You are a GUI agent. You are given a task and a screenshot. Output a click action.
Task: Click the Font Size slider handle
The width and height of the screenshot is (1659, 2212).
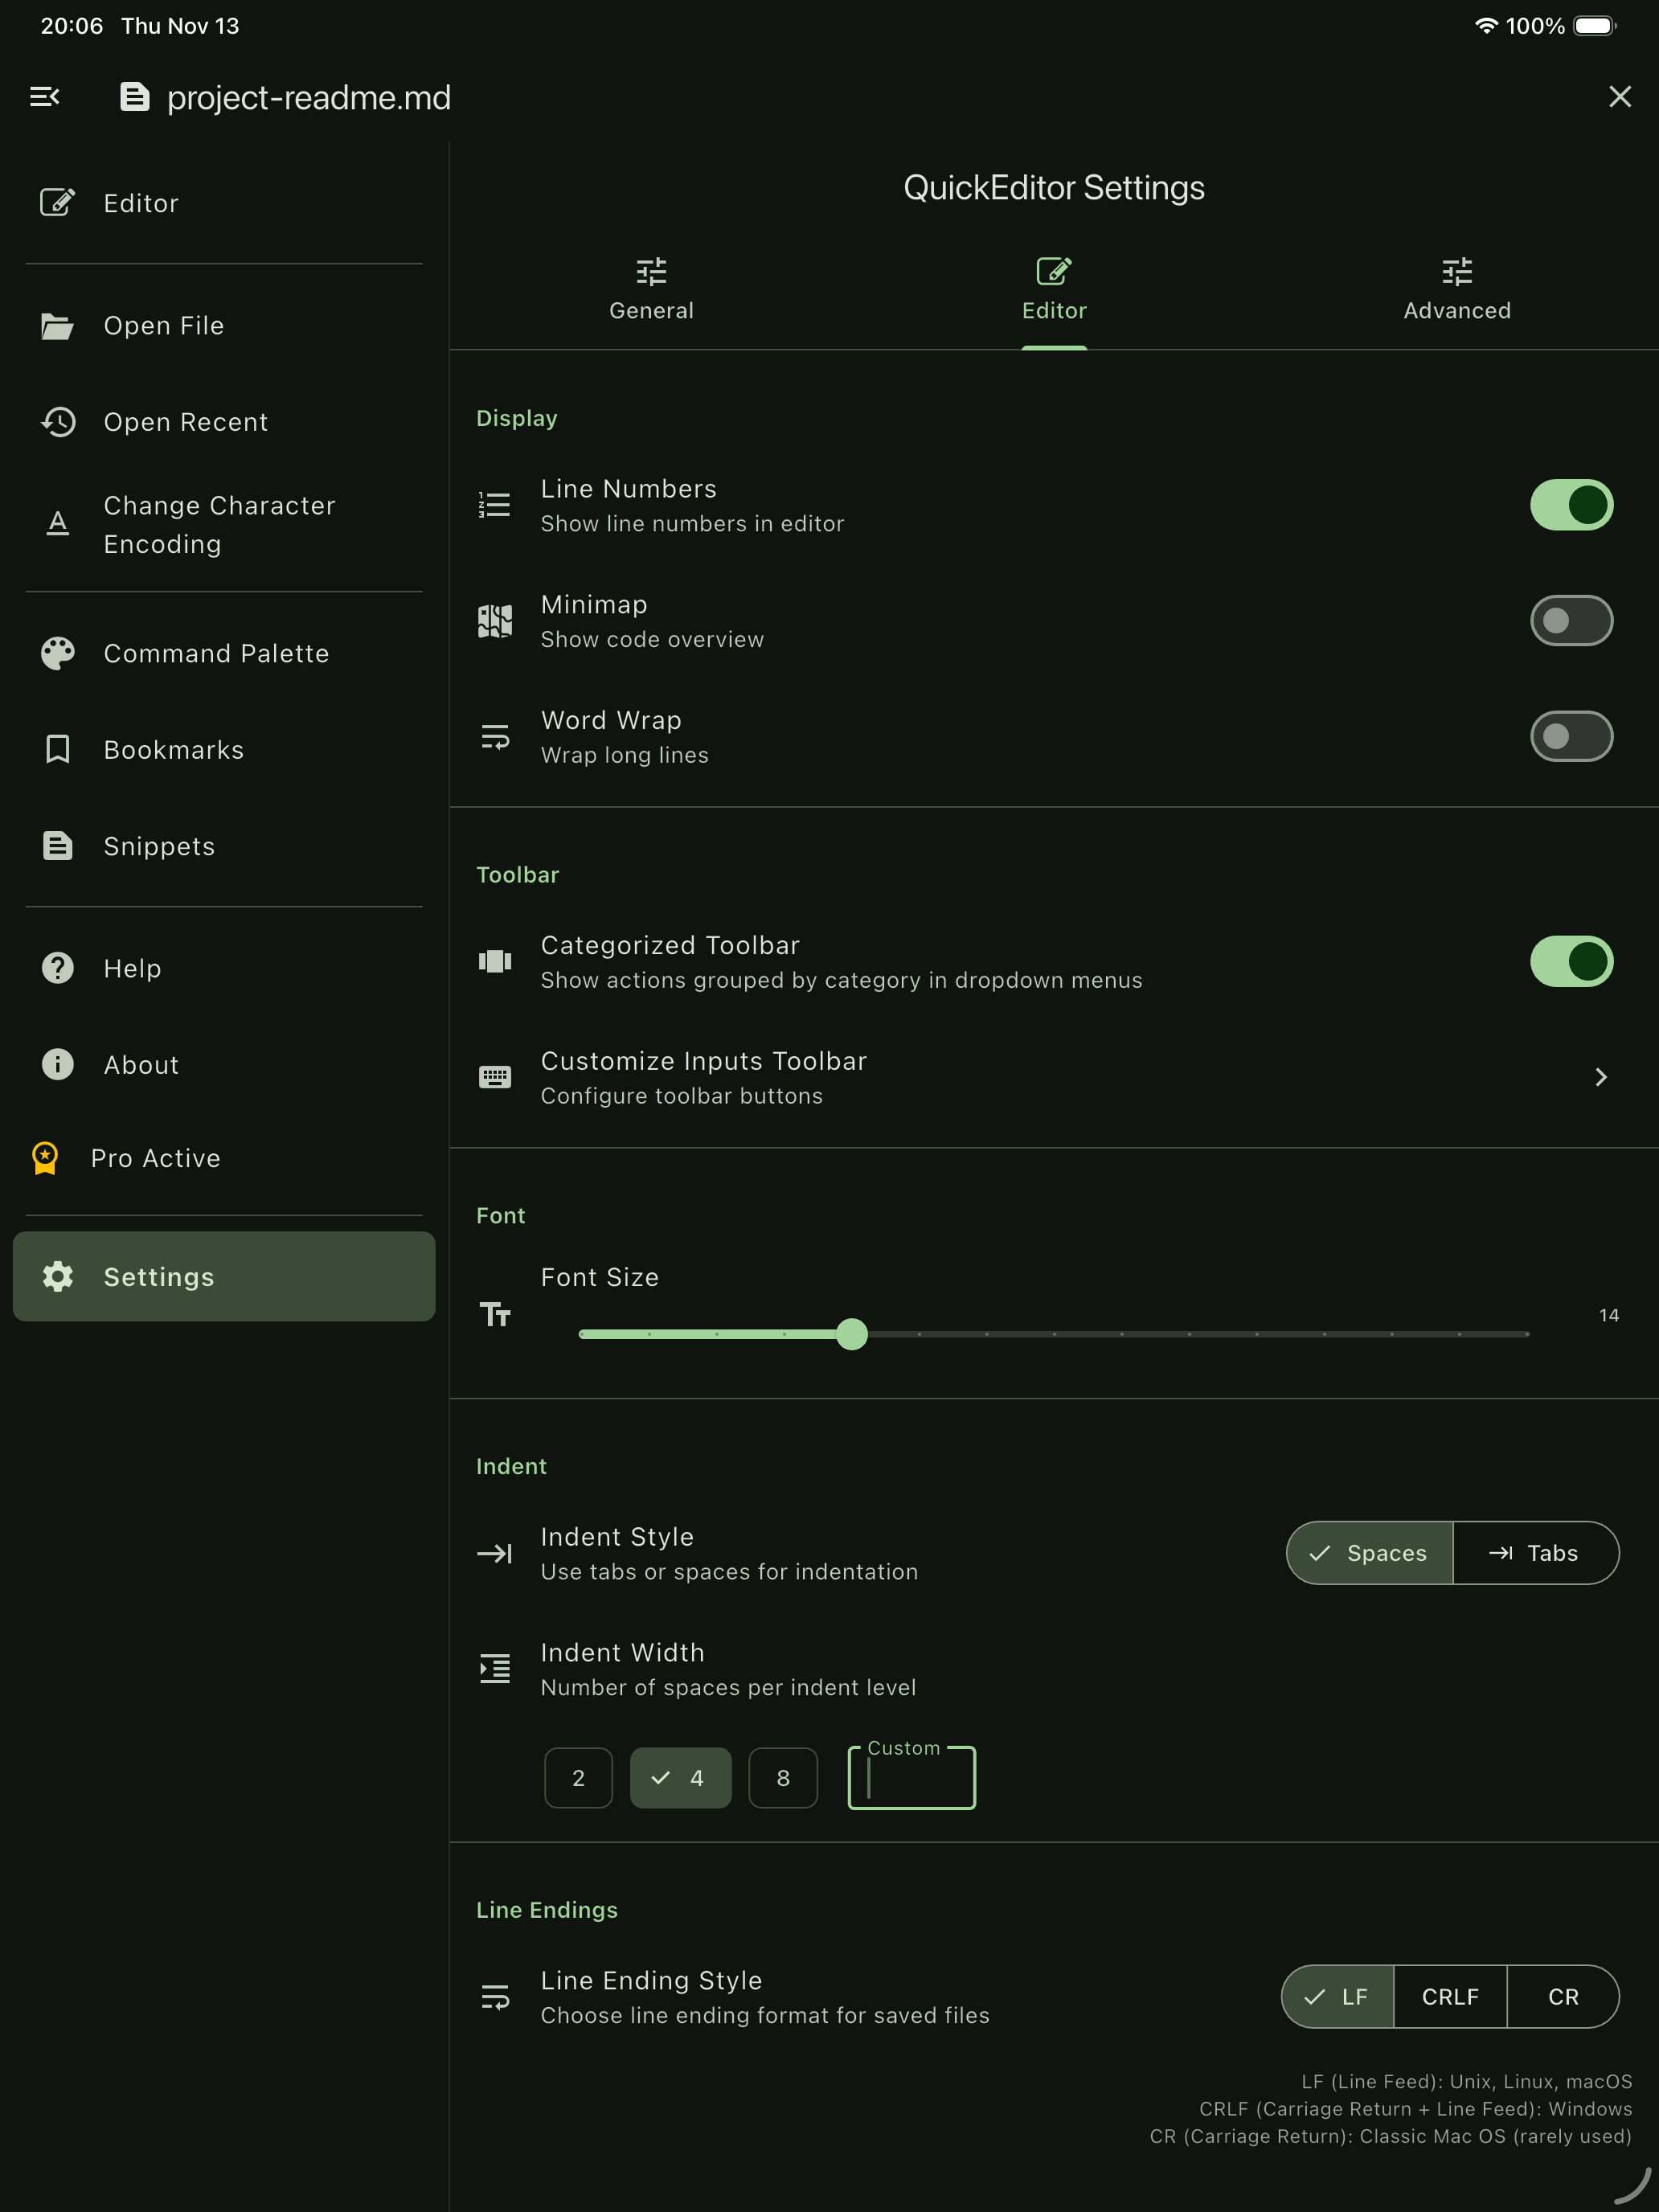tap(851, 1334)
